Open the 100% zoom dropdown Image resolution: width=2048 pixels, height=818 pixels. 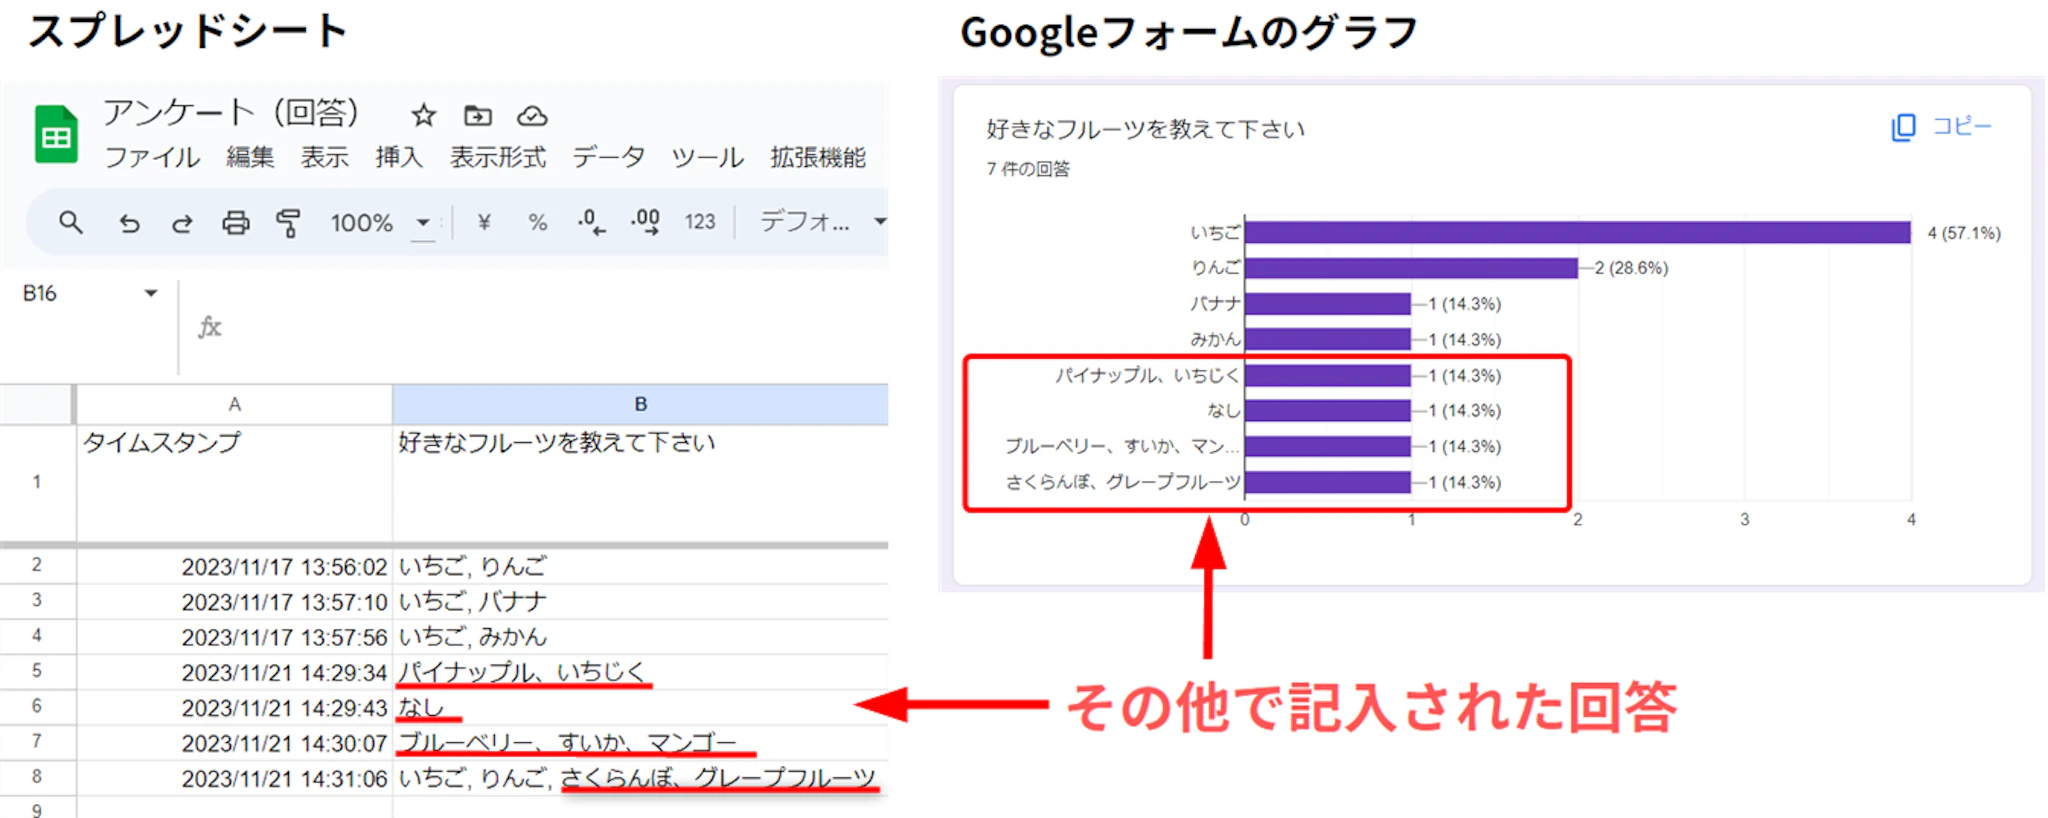pyautogui.click(x=423, y=222)
